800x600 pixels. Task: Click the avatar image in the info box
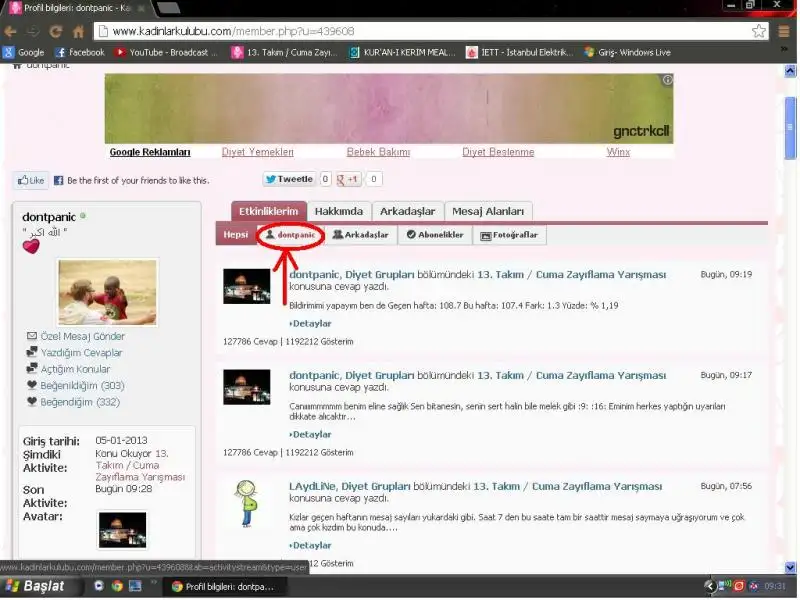pyautogui.click(x=122, y=531)
